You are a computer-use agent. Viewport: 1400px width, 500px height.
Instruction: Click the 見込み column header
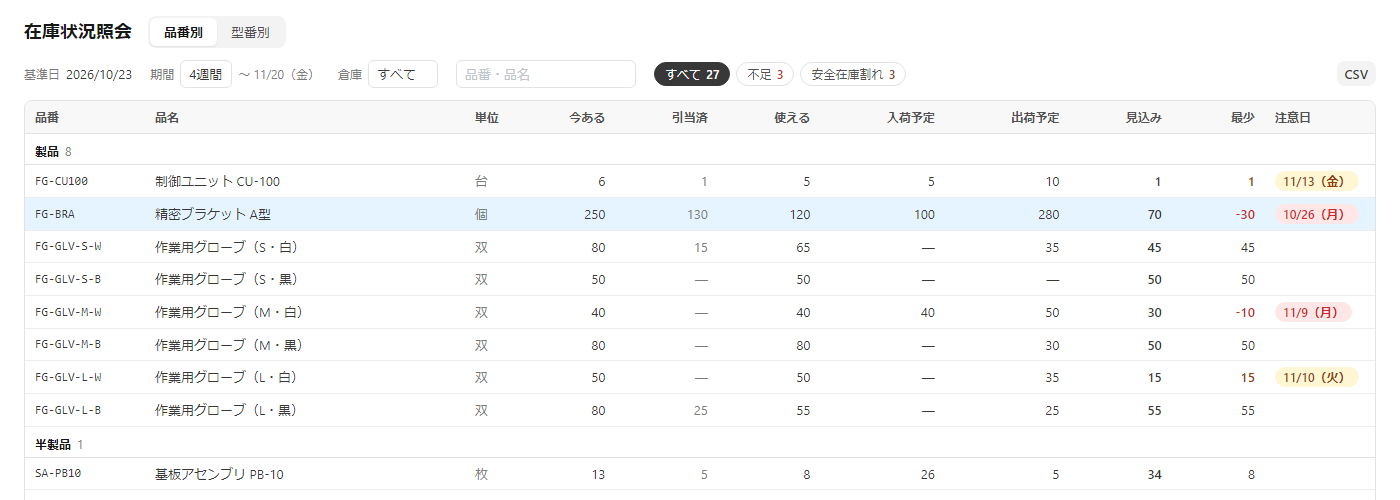pyautogui.click(x=1143, y=118)
